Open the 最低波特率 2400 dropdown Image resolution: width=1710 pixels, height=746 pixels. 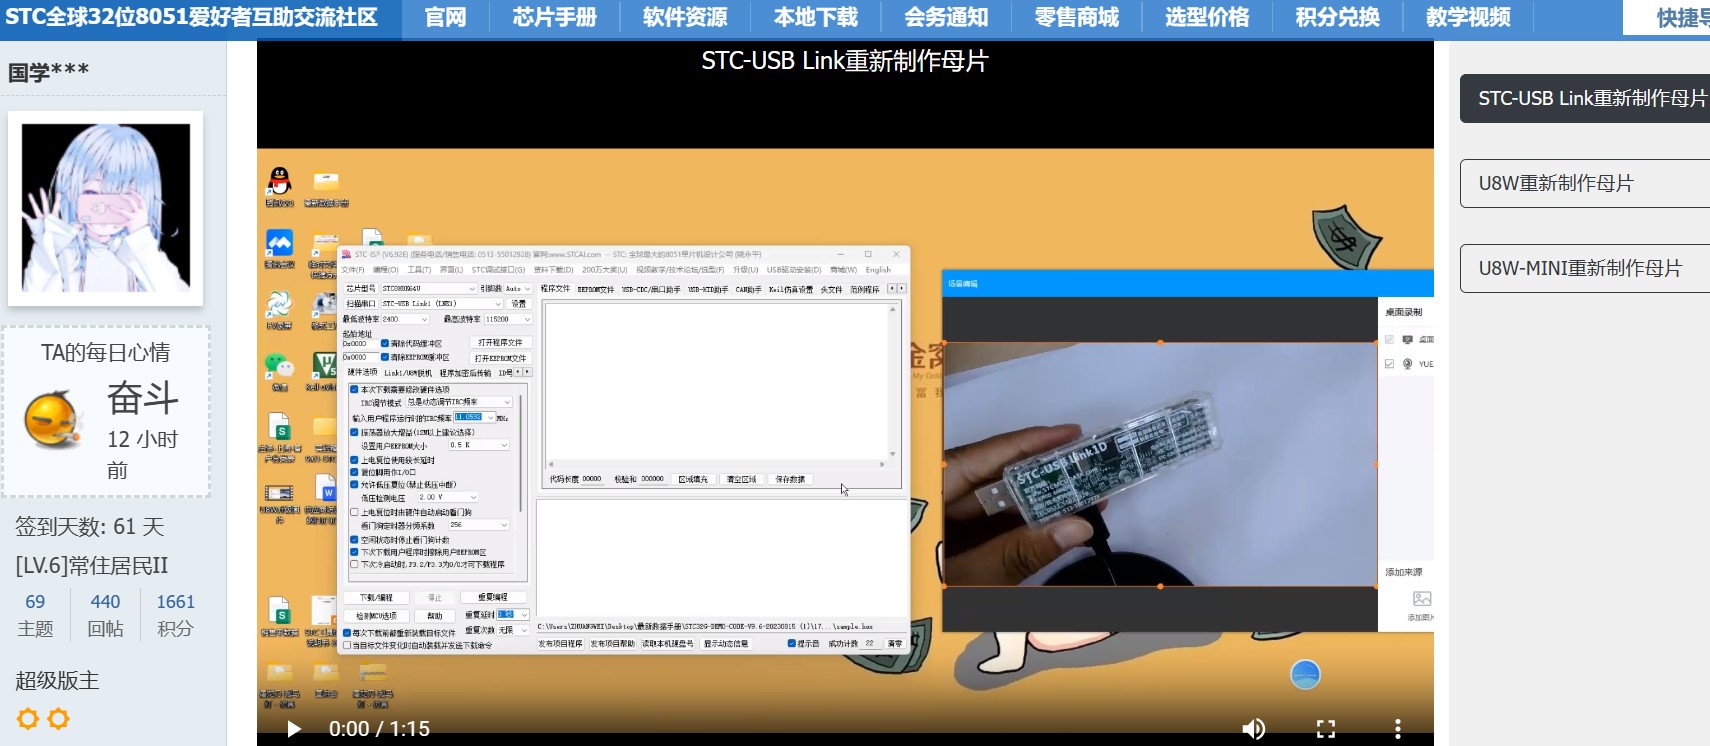405,319
